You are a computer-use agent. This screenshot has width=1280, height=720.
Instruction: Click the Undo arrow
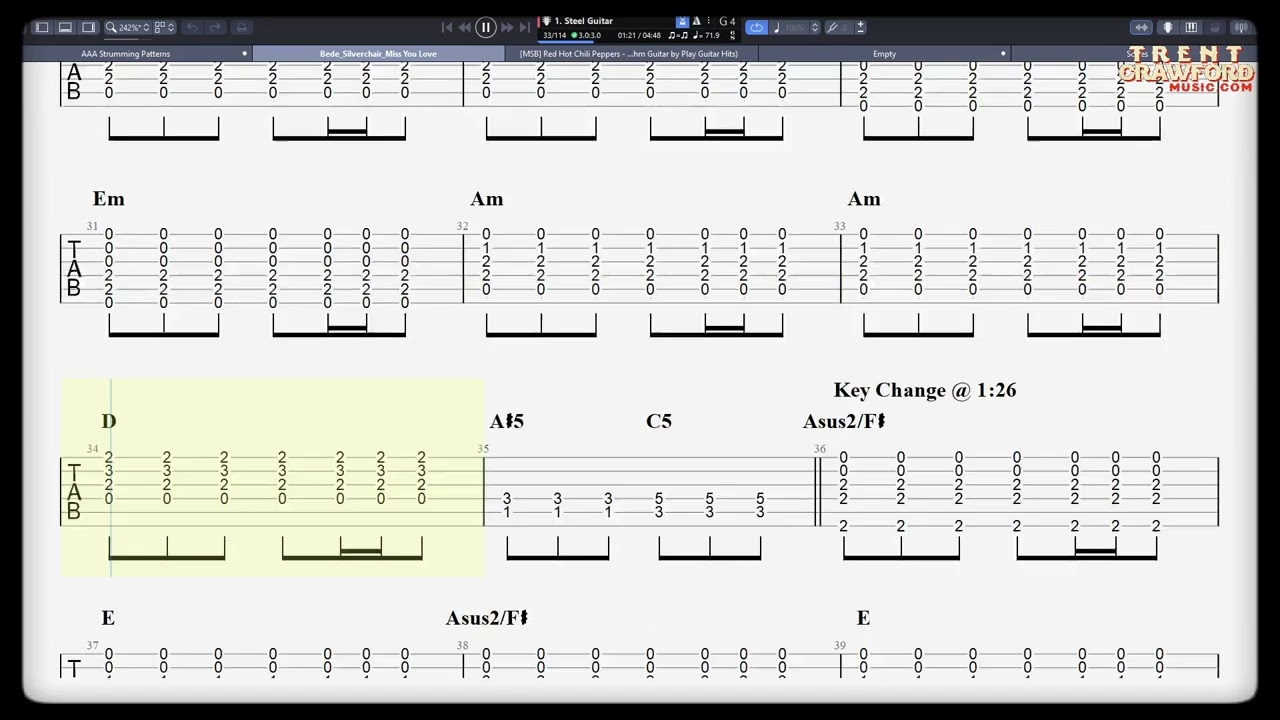[192, 27]
